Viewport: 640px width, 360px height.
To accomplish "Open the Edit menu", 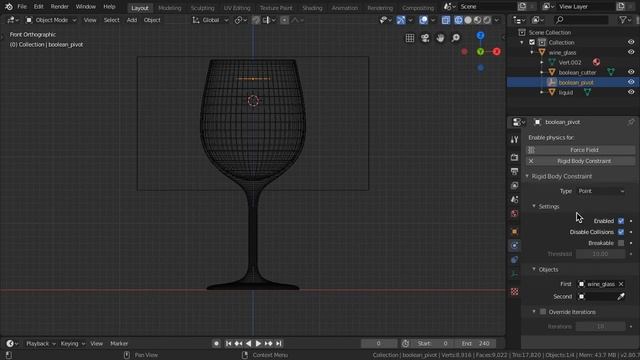I will click(x=38, y=7).
